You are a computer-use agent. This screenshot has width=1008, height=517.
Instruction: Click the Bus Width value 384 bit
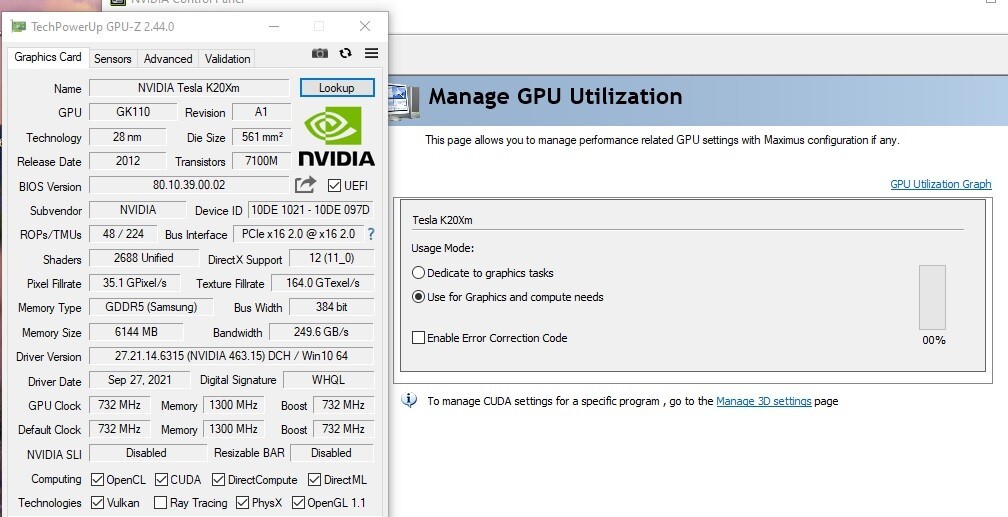point(332,307)
